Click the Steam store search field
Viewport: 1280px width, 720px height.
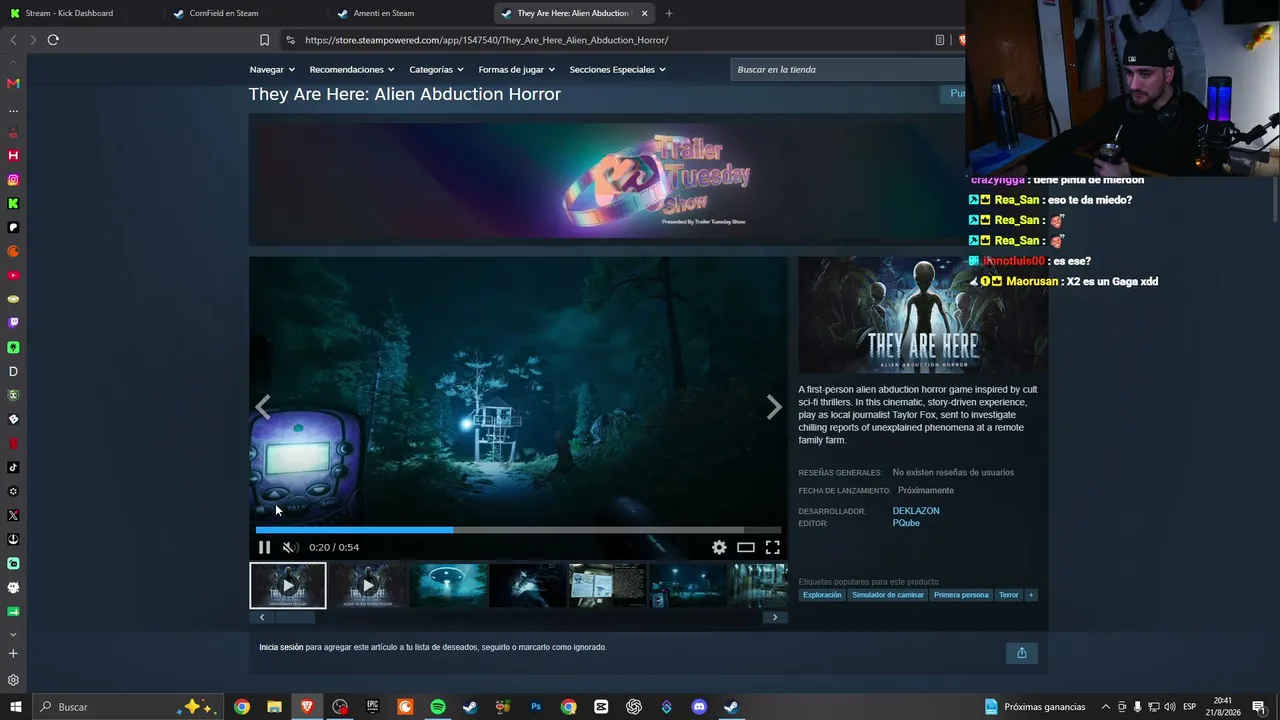point(847,70)
